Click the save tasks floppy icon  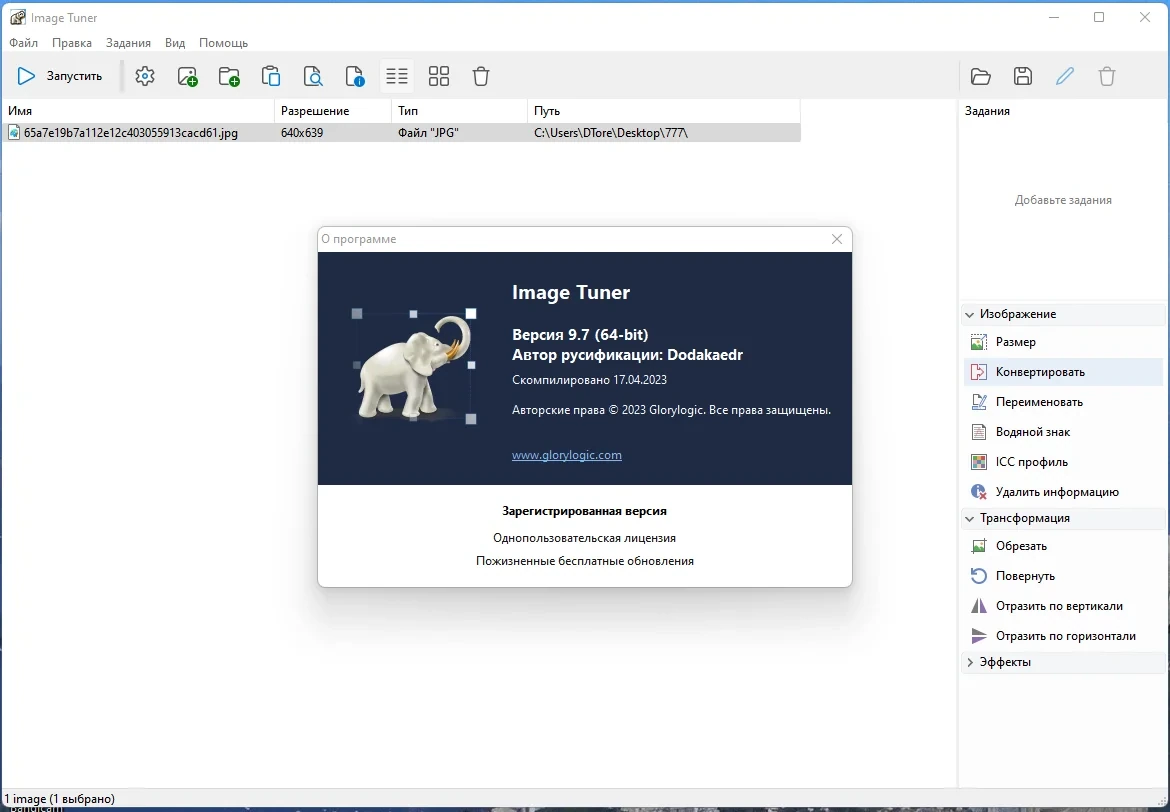1023,76
